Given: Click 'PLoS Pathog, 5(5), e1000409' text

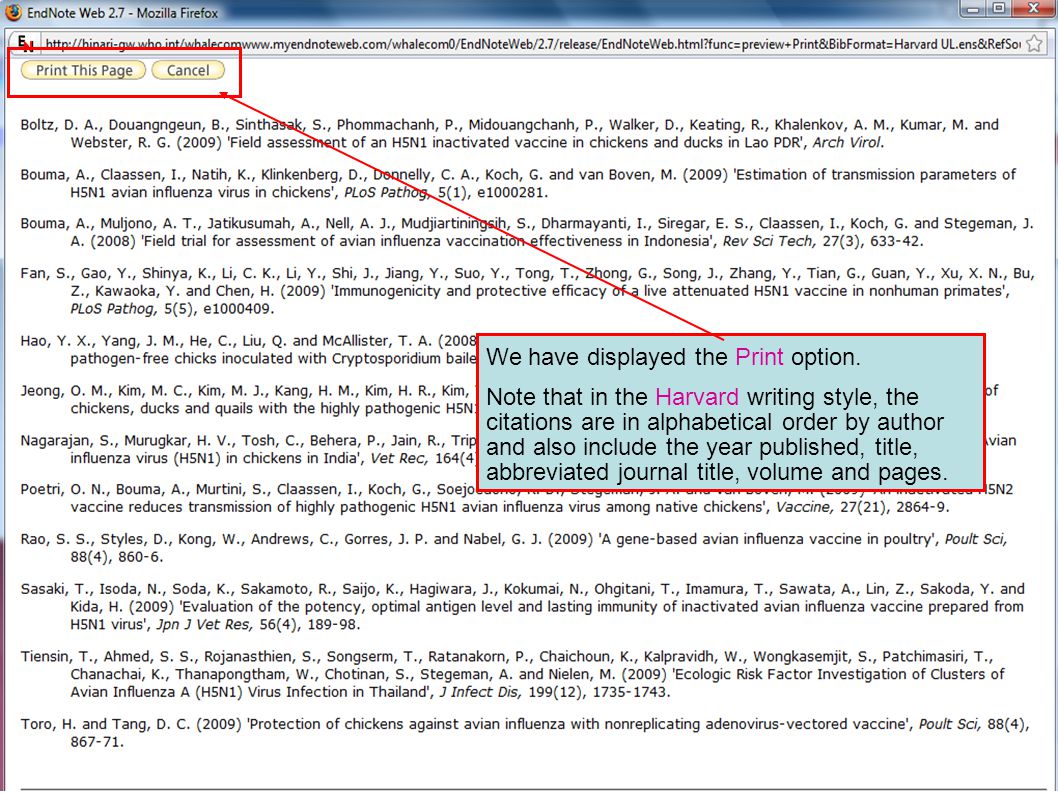Looking at the screenshot, I should (x=172, y=309).
